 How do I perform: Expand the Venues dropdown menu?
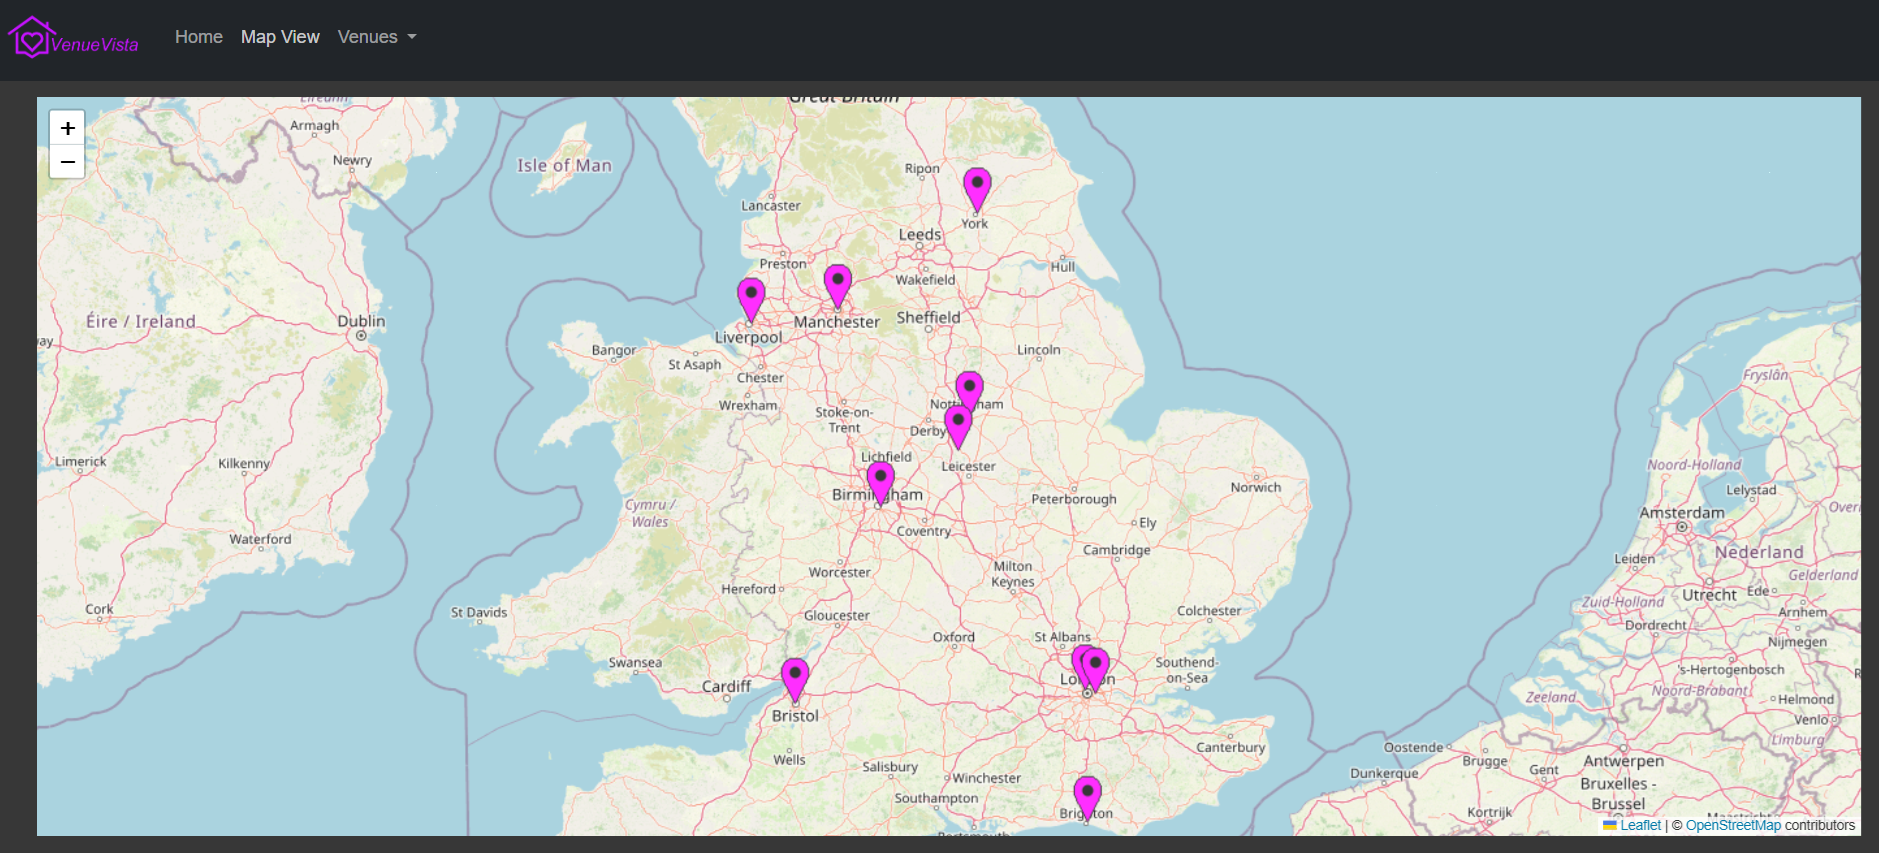(x=377, y=37)
